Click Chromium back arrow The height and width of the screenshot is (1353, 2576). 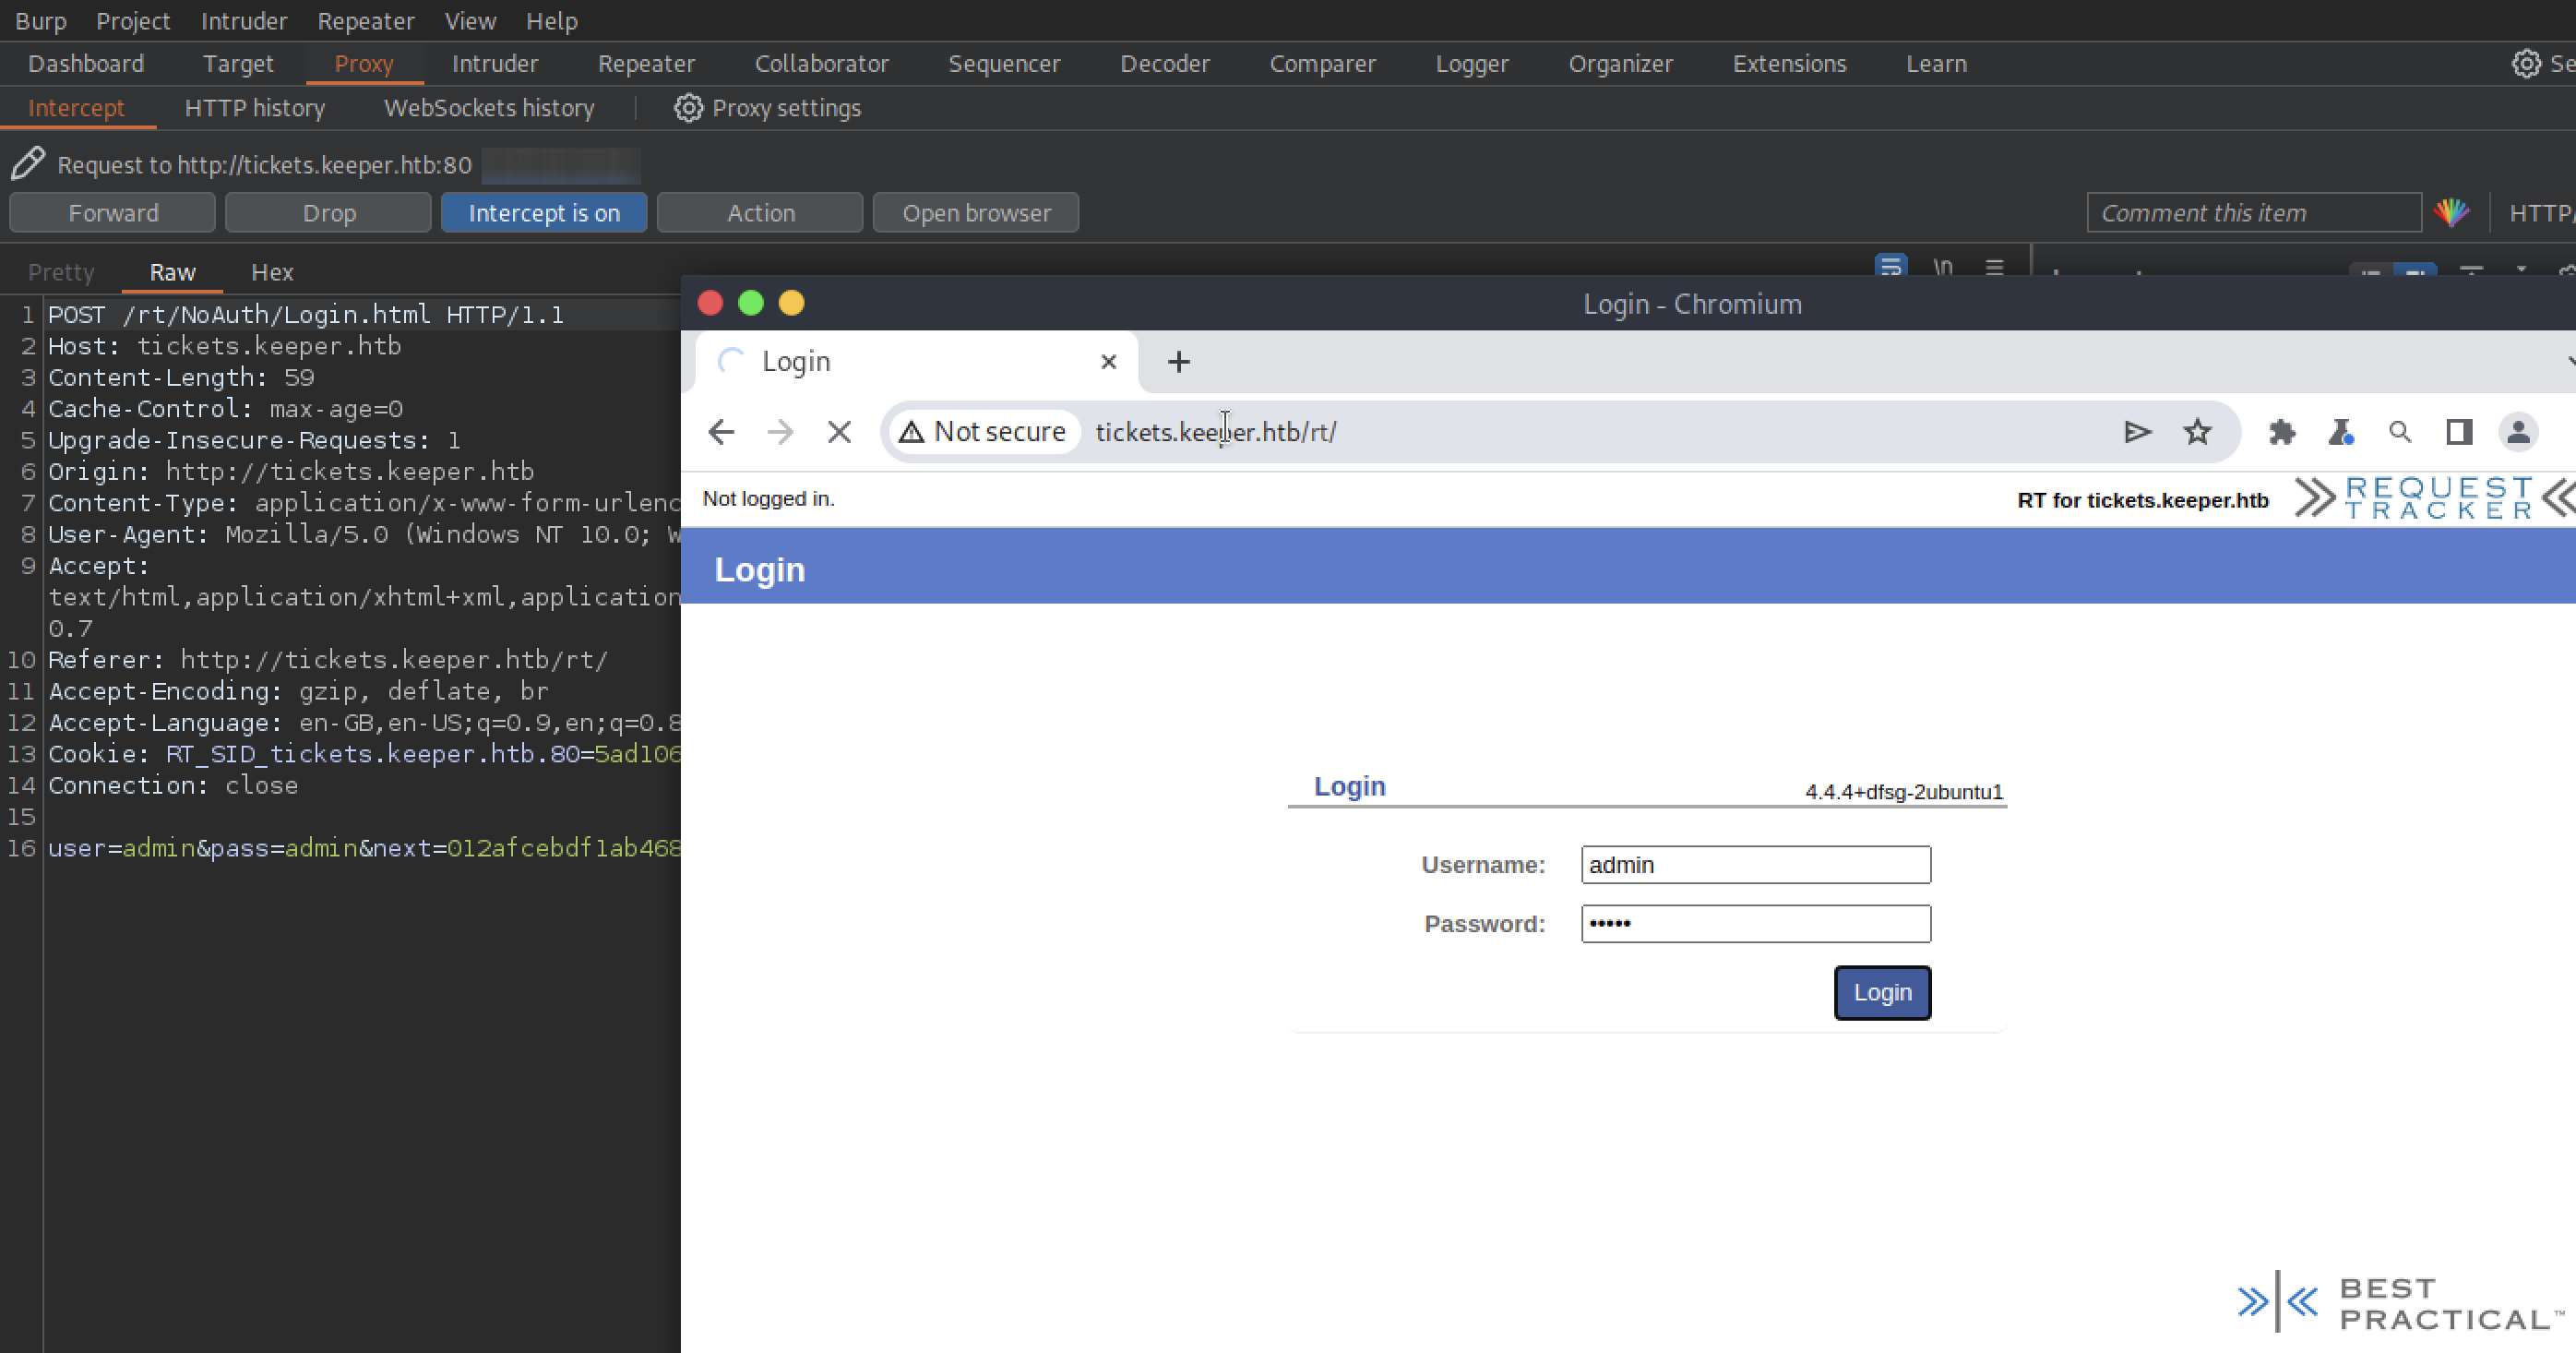[721, 432]
